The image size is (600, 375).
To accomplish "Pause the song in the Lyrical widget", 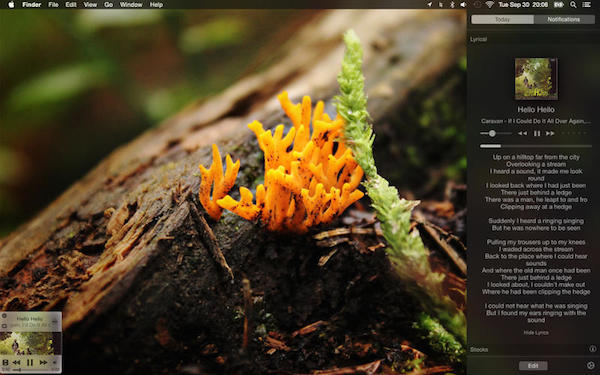I will 537,134.
